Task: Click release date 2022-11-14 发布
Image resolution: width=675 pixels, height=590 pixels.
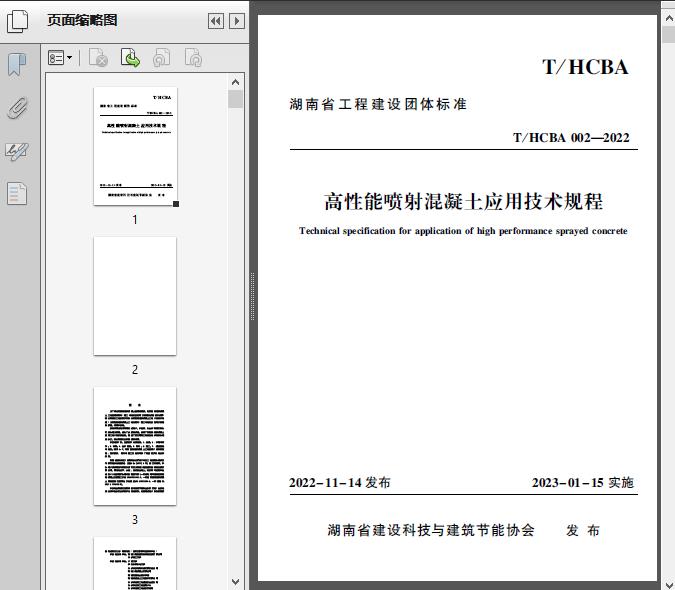Action: 340,482
